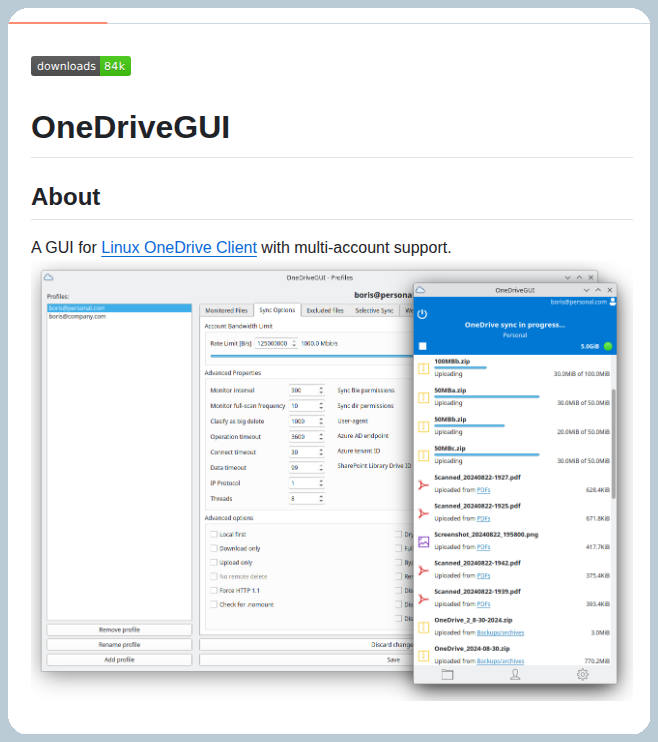
Task: Click the zip icon for OneDrive_2024-08-30.zip
Action: coord(424,656)
